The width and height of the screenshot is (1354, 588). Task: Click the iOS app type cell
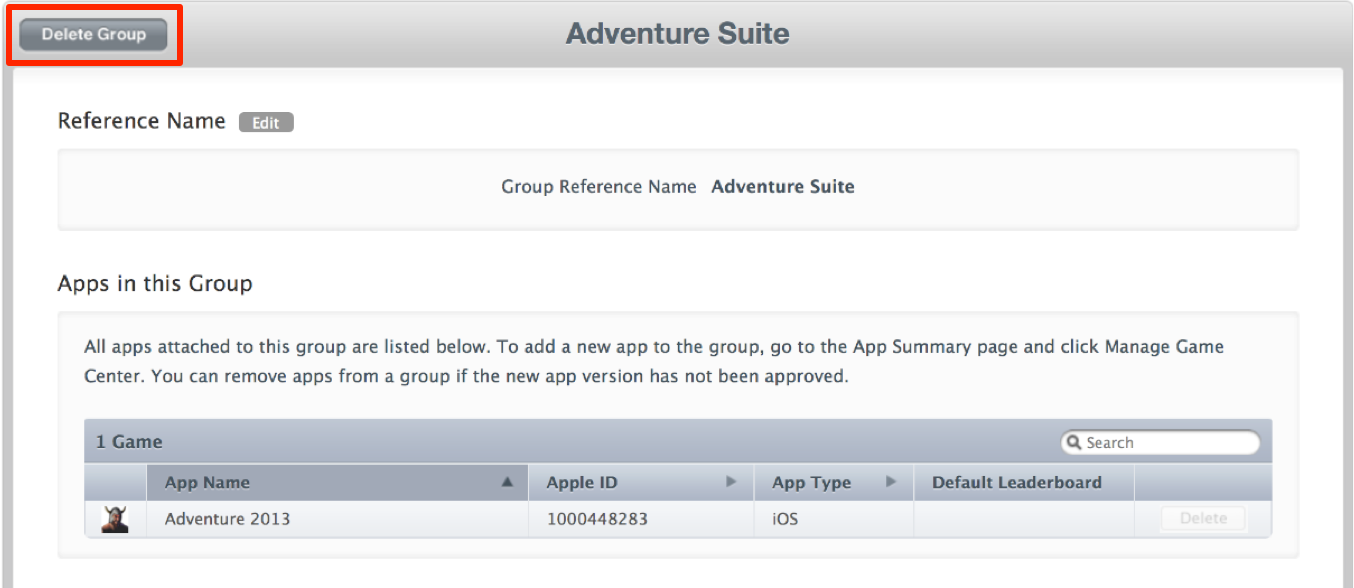pos(785,519)
